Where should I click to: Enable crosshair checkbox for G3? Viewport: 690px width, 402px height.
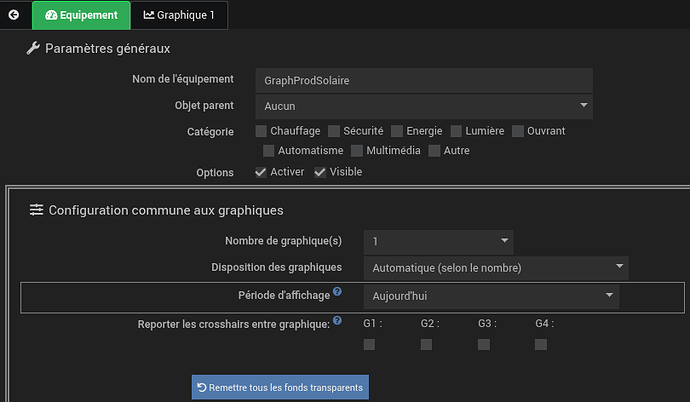[484, 345]
